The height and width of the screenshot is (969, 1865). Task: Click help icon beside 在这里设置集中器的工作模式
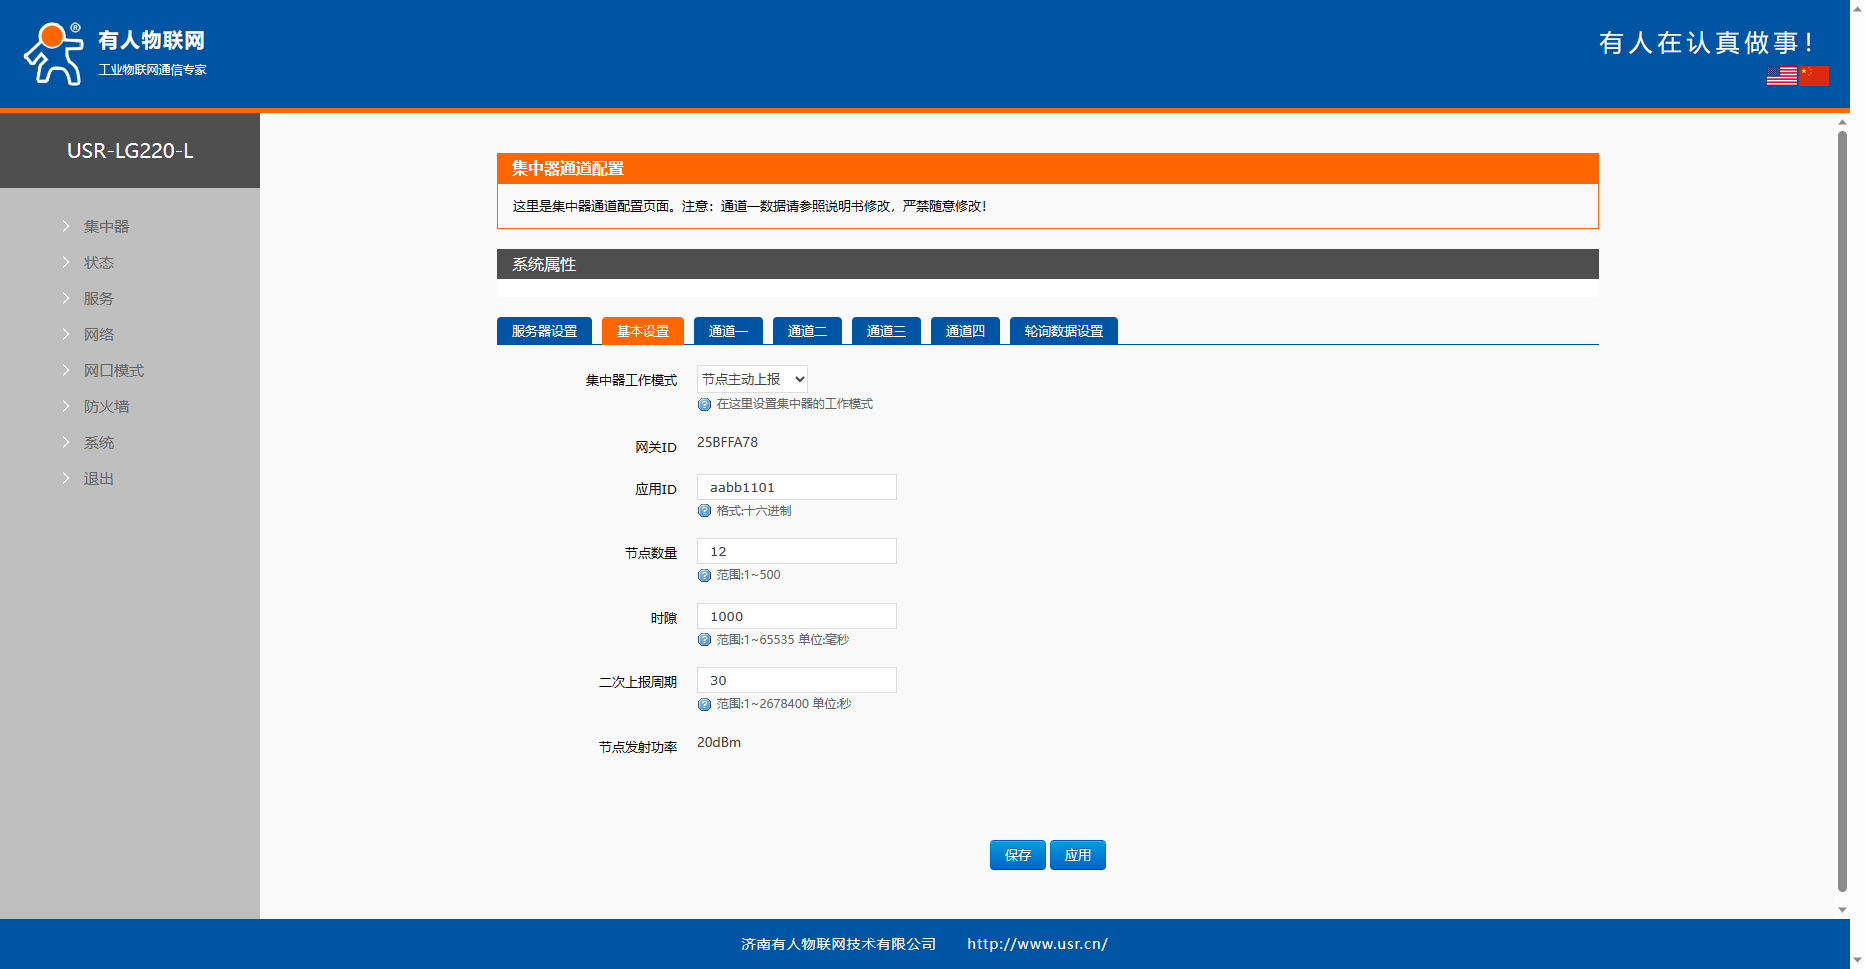(x=704, y=405)
